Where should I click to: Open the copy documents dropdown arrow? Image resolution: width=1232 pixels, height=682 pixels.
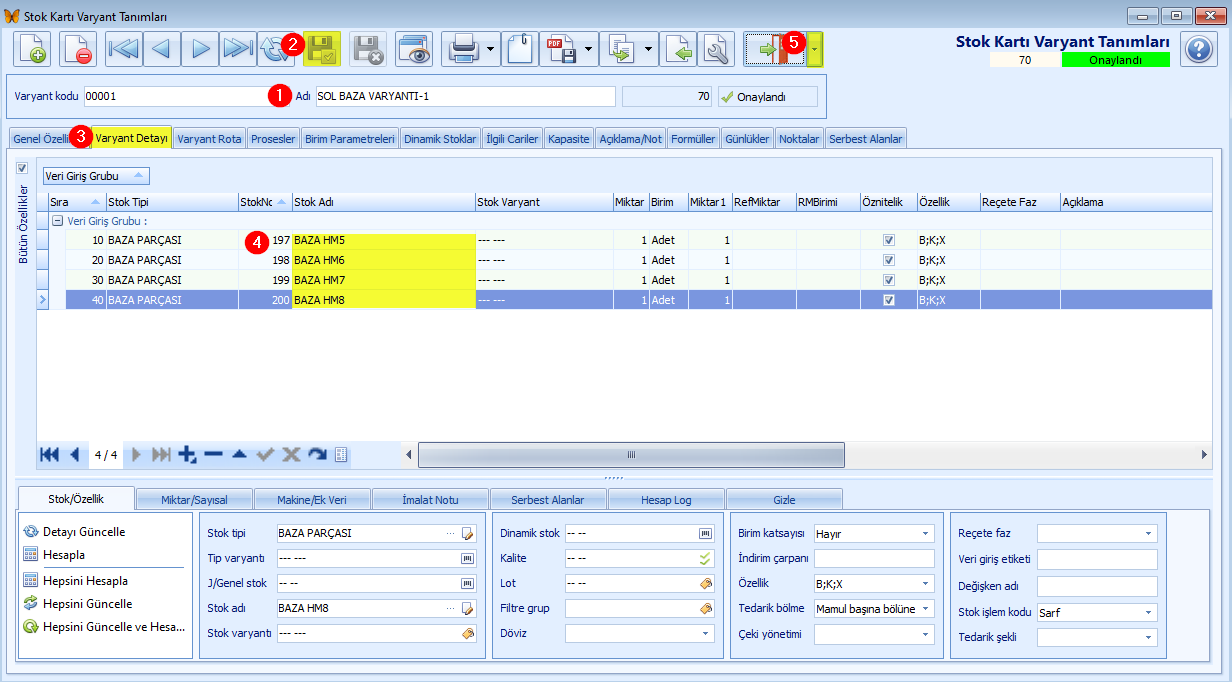(x=648, y=48)
